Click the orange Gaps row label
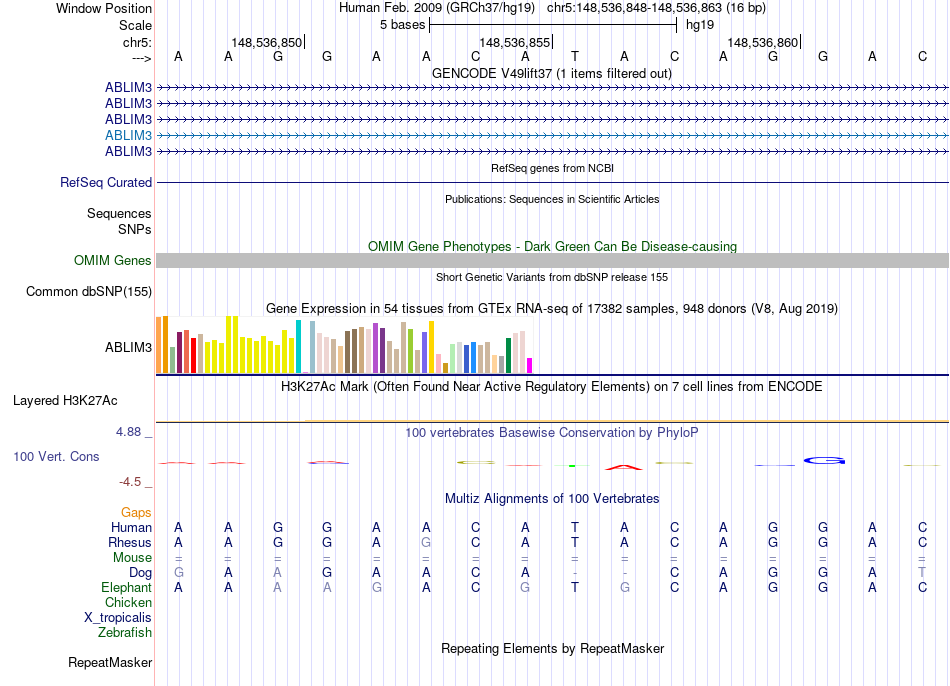 (136, 513)
